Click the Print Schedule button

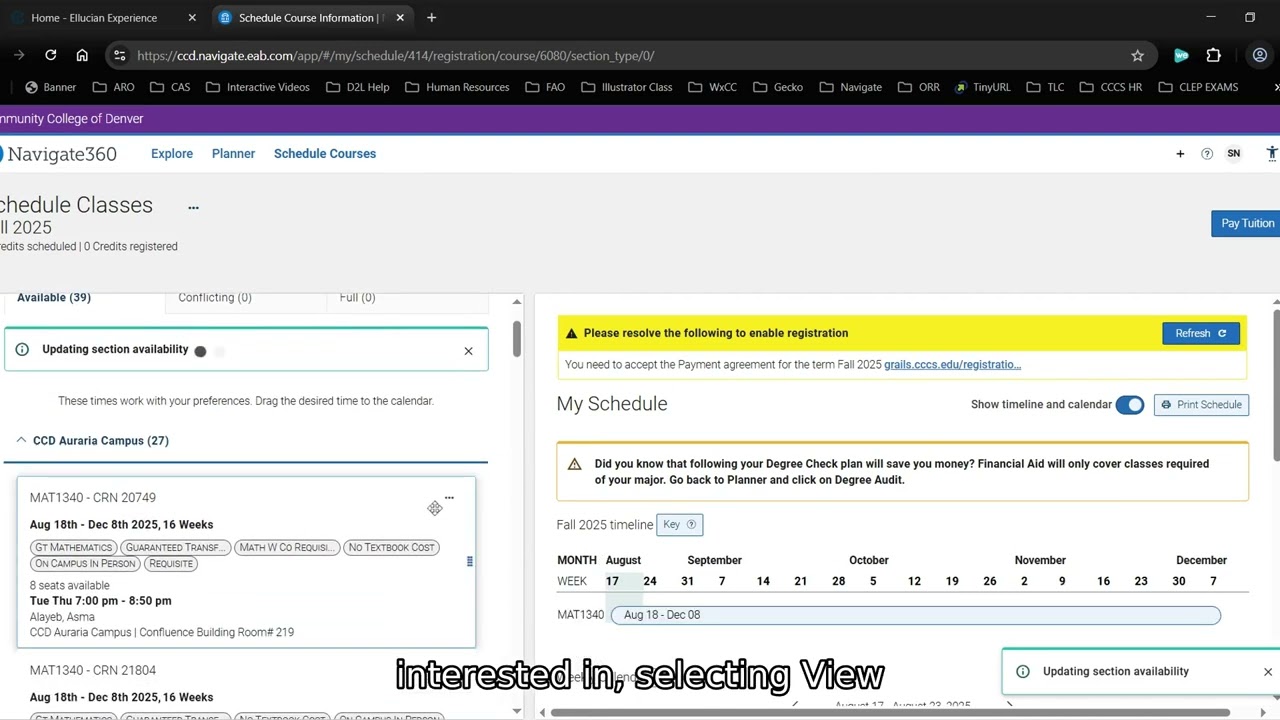tap(1201, 405)
